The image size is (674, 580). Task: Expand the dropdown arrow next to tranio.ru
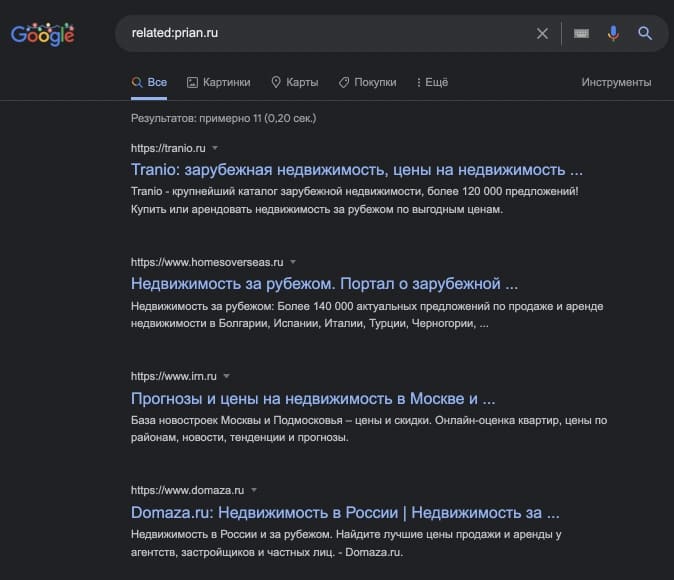[215, 148]
